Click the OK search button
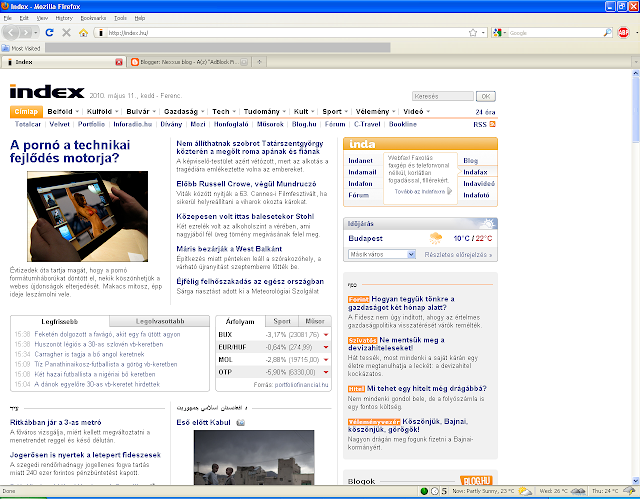 point(486,96)
